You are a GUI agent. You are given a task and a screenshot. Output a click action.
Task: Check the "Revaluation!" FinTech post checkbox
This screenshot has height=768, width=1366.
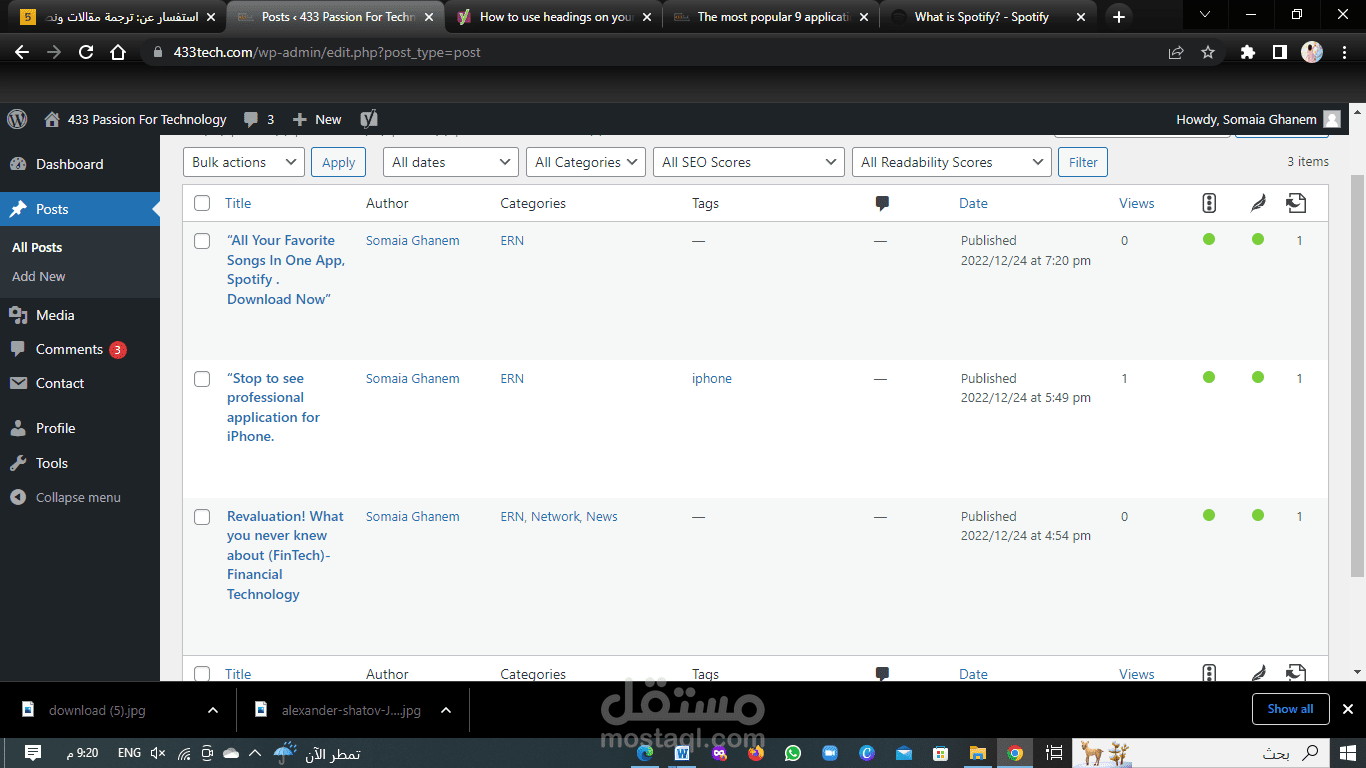[202, 517]
